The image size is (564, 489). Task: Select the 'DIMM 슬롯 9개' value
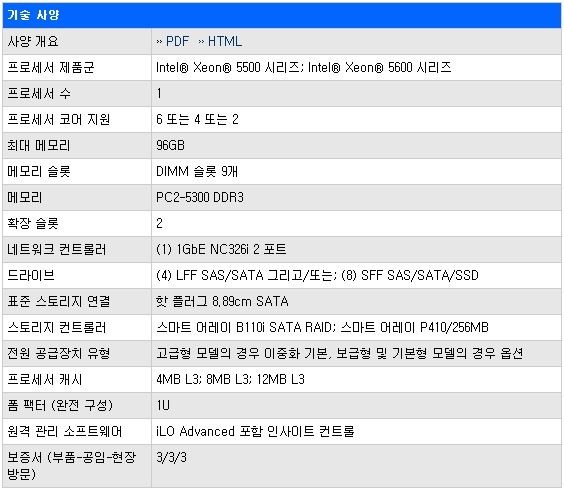(197, 171)
